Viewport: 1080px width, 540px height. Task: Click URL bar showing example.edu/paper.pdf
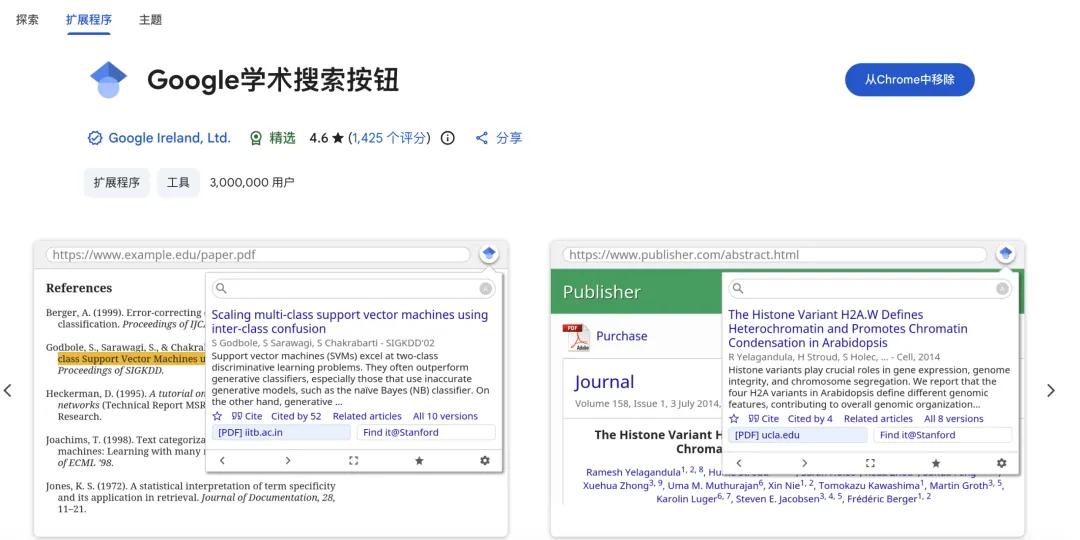coord(258,254)
